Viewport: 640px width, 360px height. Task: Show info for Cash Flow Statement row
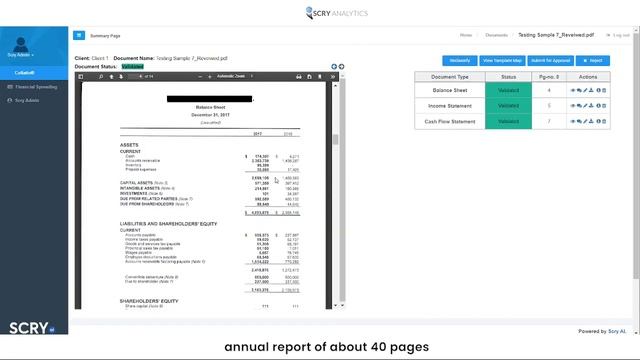coord(598,121)
